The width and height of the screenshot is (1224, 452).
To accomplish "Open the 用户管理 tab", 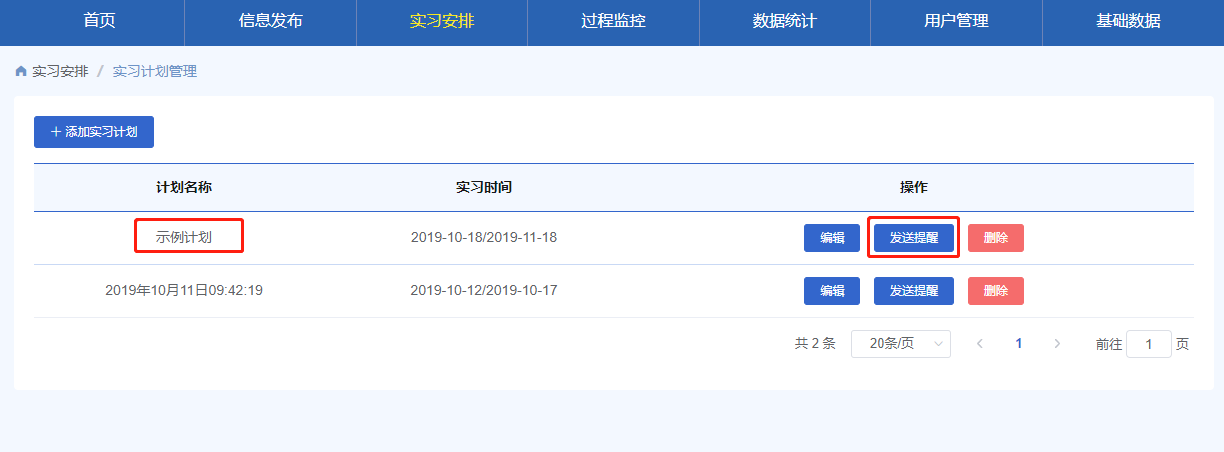I will (956, 21).
